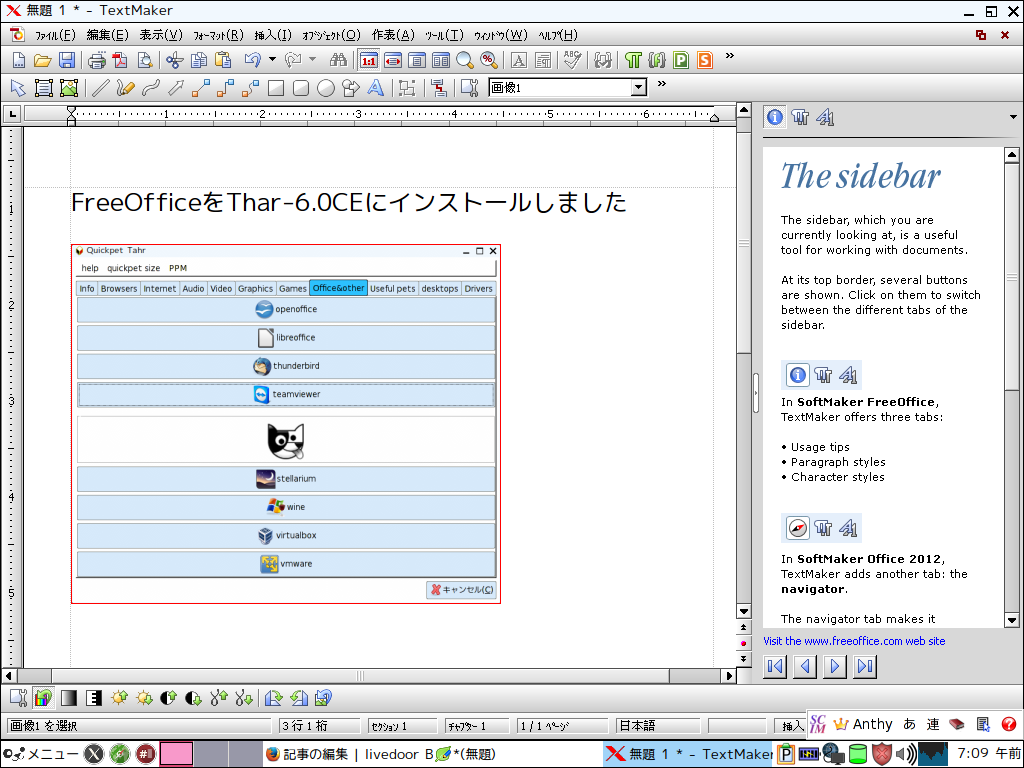This screenshot has height=768, width=1024.
Task: Toggle picture color mode in picture toolbar
Action: 44,698
